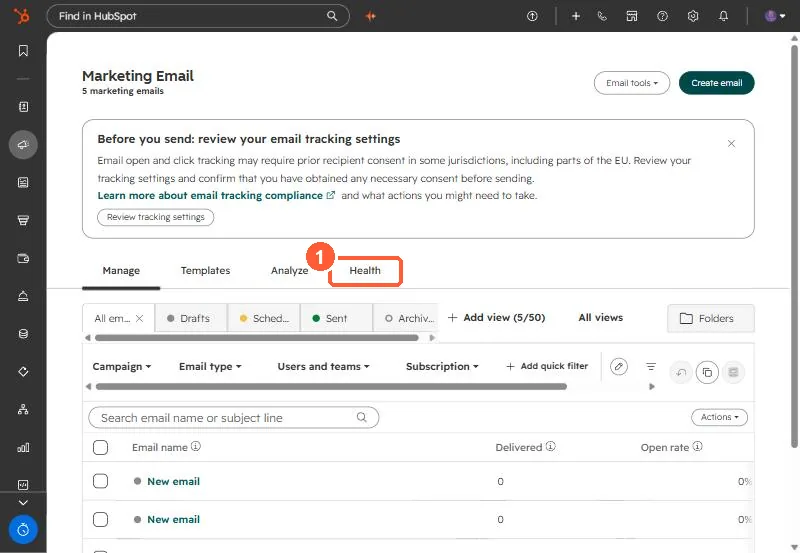Screen dimensions: 800x553
Task: Open the Content sidebar icon
Action: pyautogui.click(x=23, y=183)
